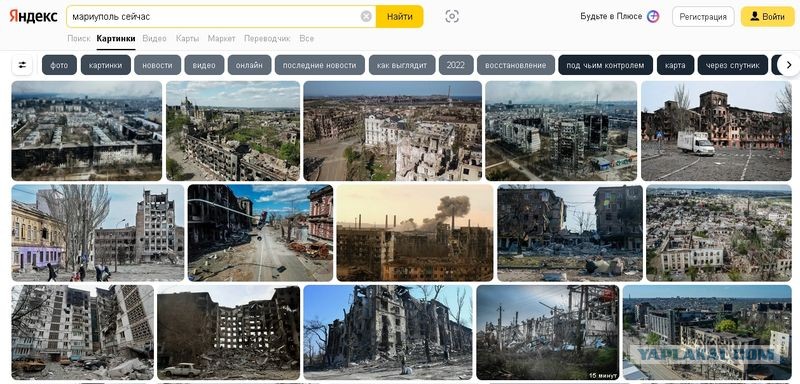Select the карта filter chip
Viewport: 800px width, 384px height.
[x=676, y=65]
